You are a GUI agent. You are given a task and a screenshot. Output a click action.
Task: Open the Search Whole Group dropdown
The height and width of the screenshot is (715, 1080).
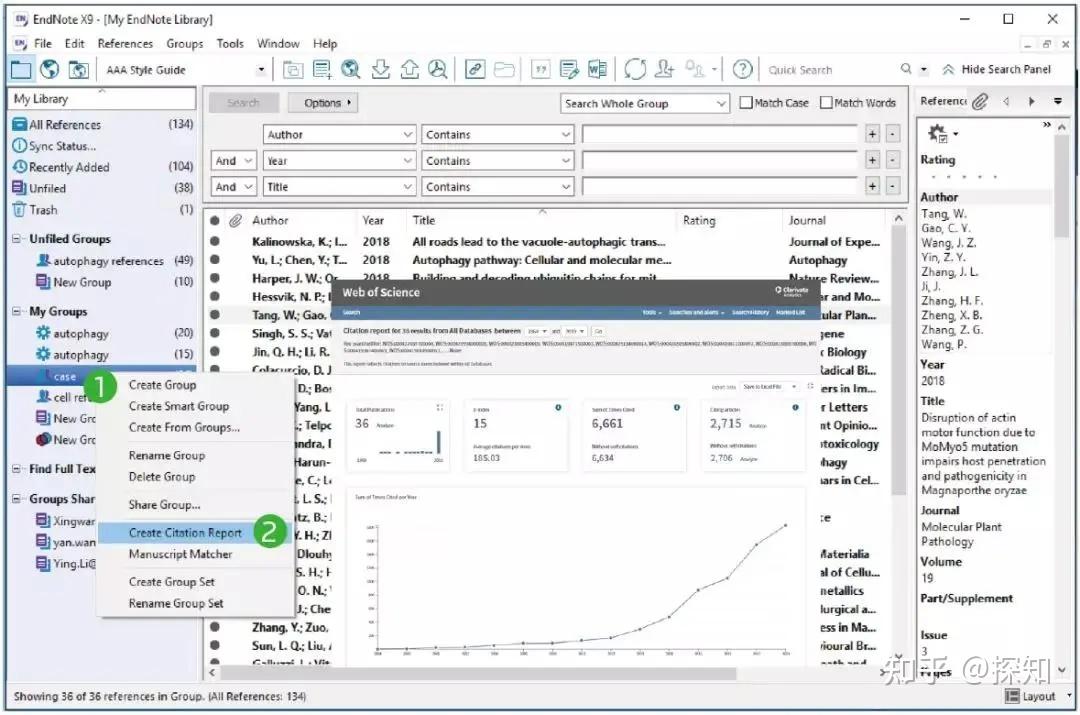[x=644, y=102]
